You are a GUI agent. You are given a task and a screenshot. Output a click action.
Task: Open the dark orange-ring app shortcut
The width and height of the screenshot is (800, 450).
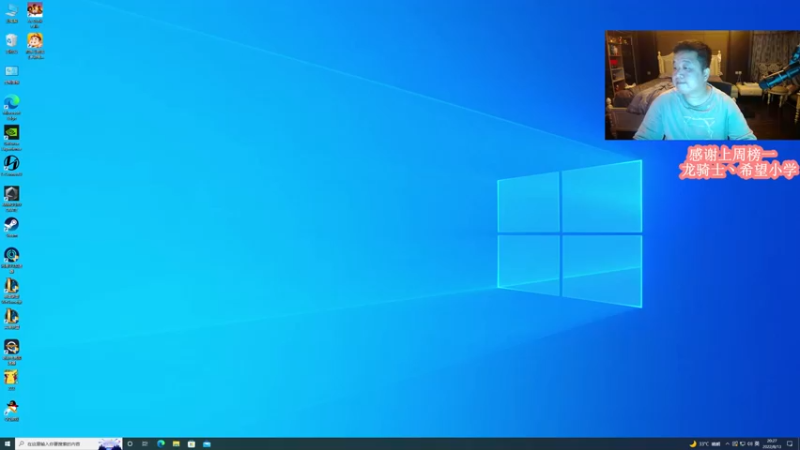tap(11, 352)
